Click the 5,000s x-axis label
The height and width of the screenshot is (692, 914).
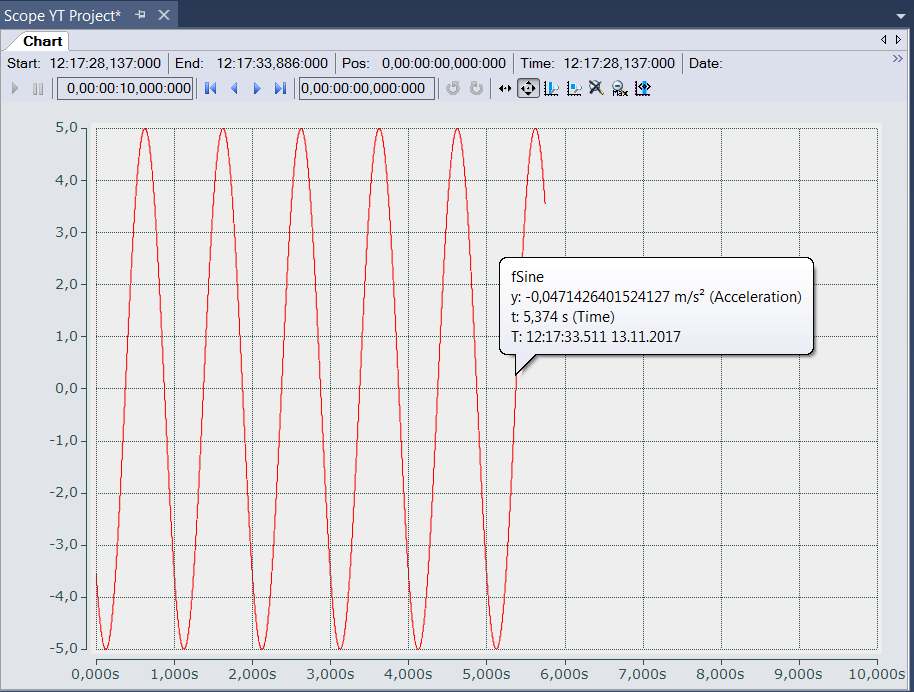486,674
